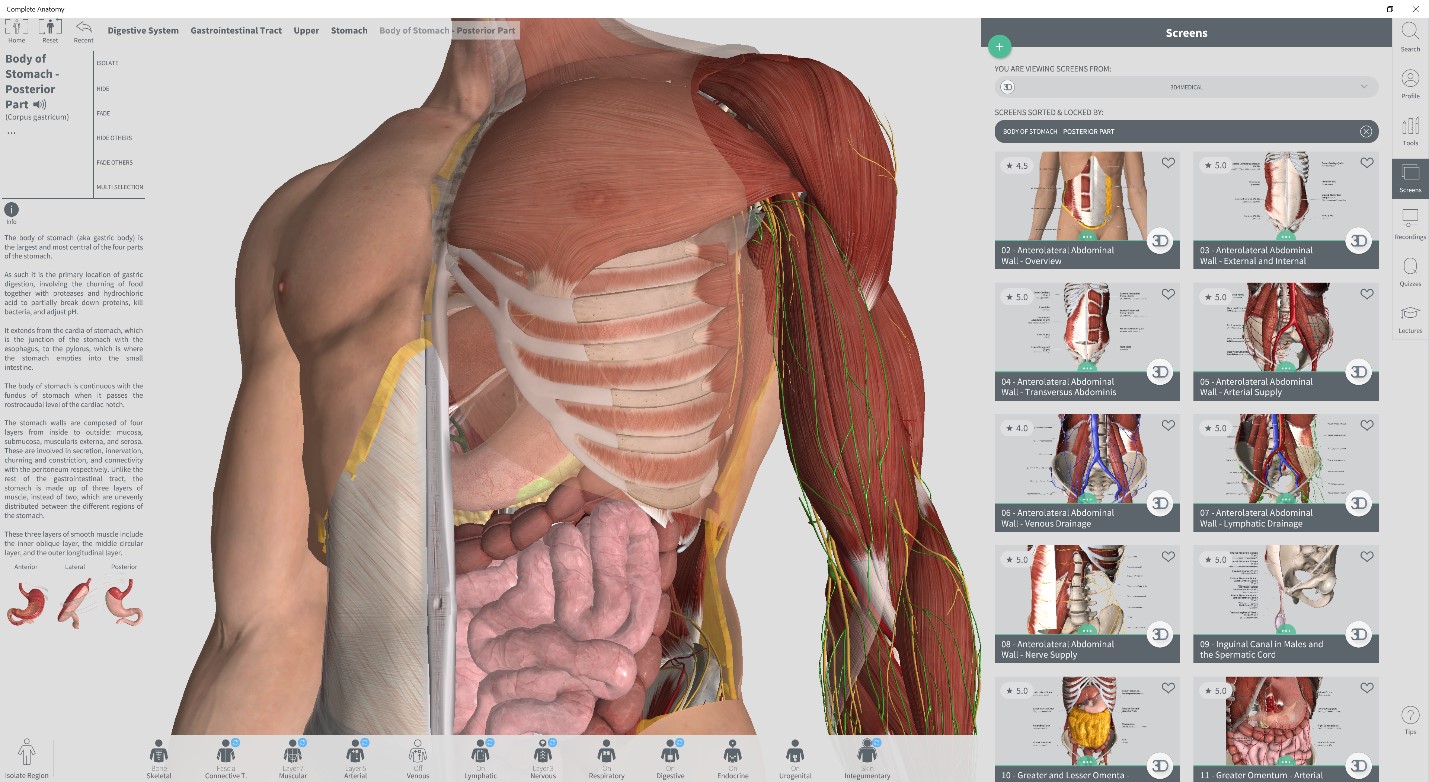
Task: Click the green plus add screen button
Action: [999, 46]
